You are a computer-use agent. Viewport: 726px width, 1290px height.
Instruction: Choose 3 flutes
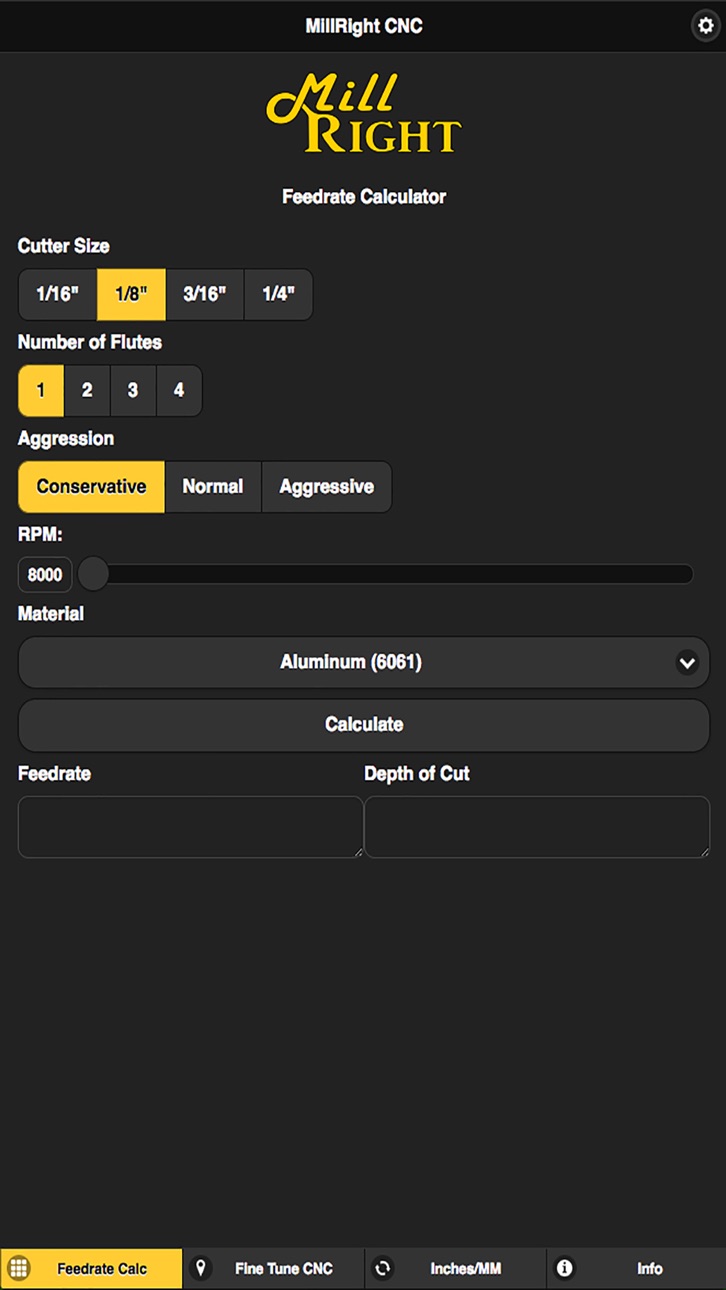pyautogui.click(x=133, y=390)
